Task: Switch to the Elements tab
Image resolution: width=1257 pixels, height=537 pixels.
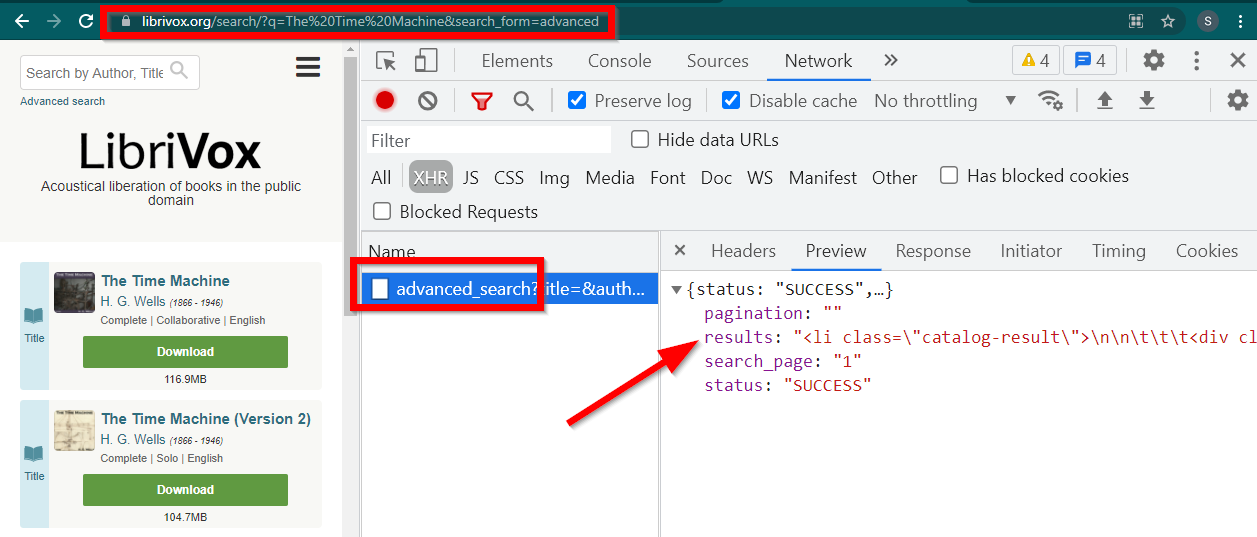Action: pos(517,61)
